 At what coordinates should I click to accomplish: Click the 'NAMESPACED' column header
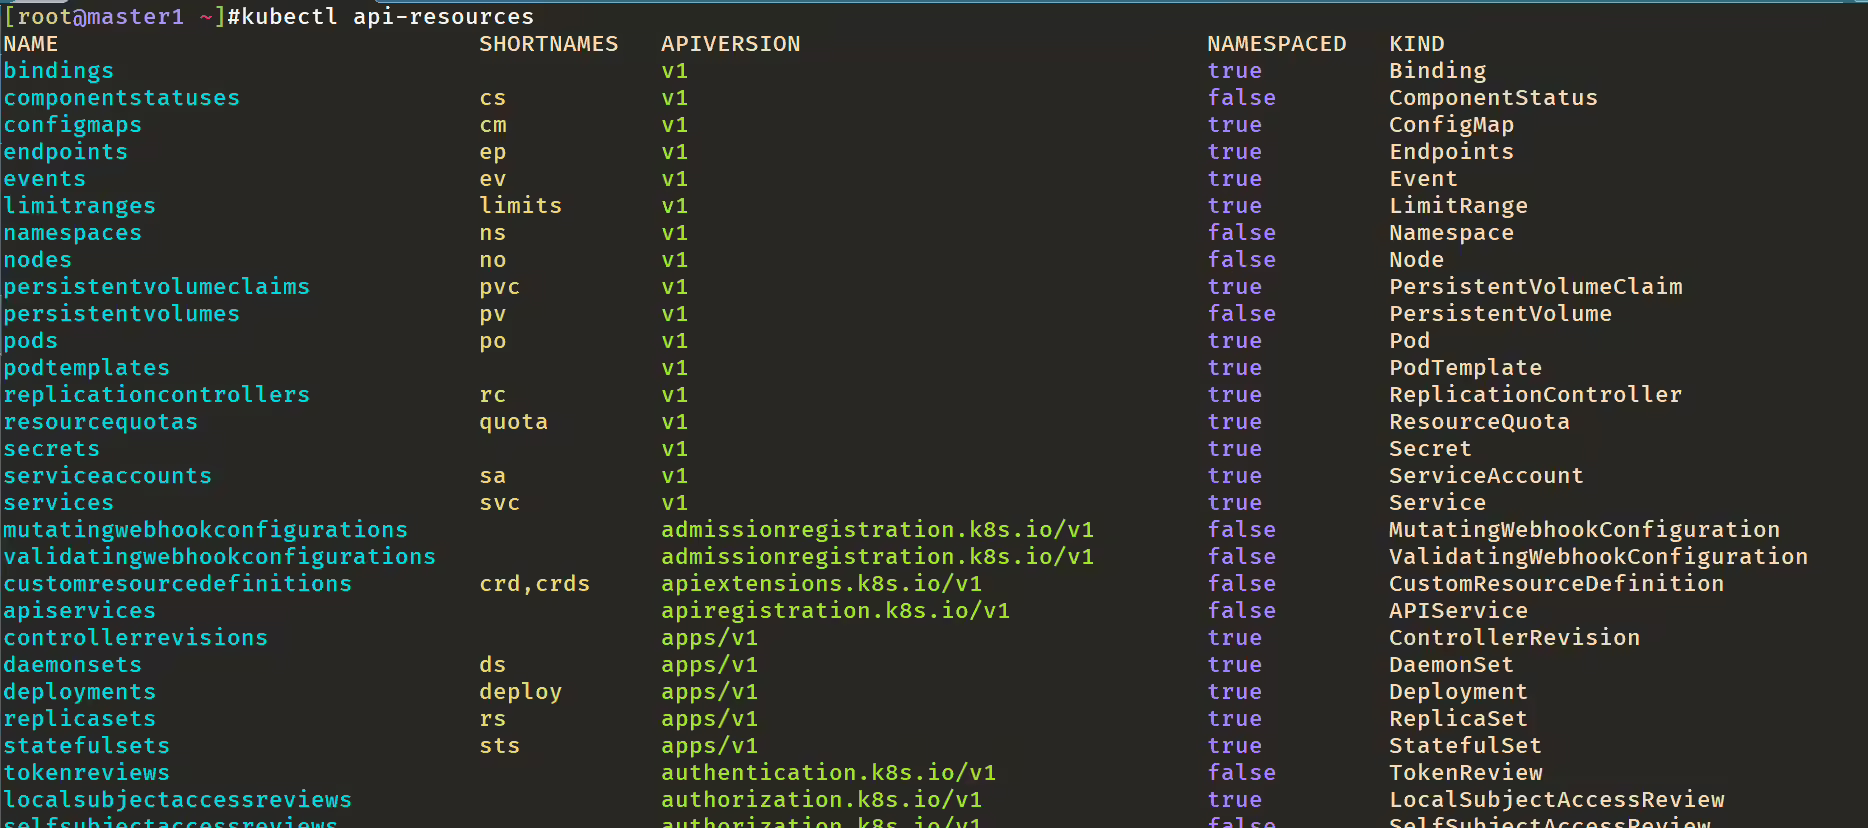pos(1277,44)
